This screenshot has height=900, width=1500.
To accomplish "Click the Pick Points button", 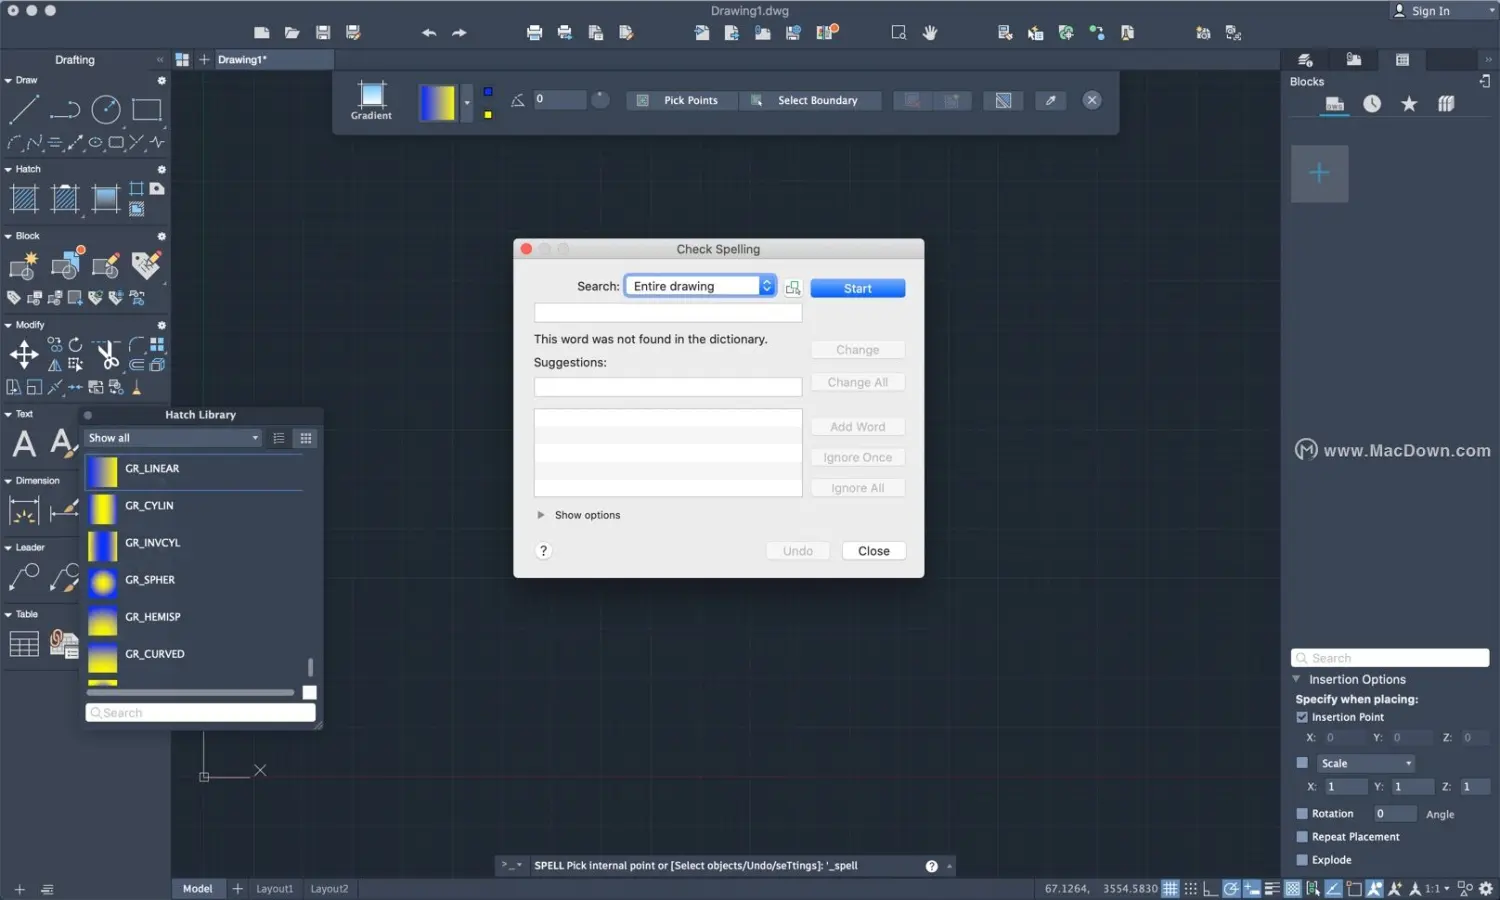I will click(x=682, y=100).
